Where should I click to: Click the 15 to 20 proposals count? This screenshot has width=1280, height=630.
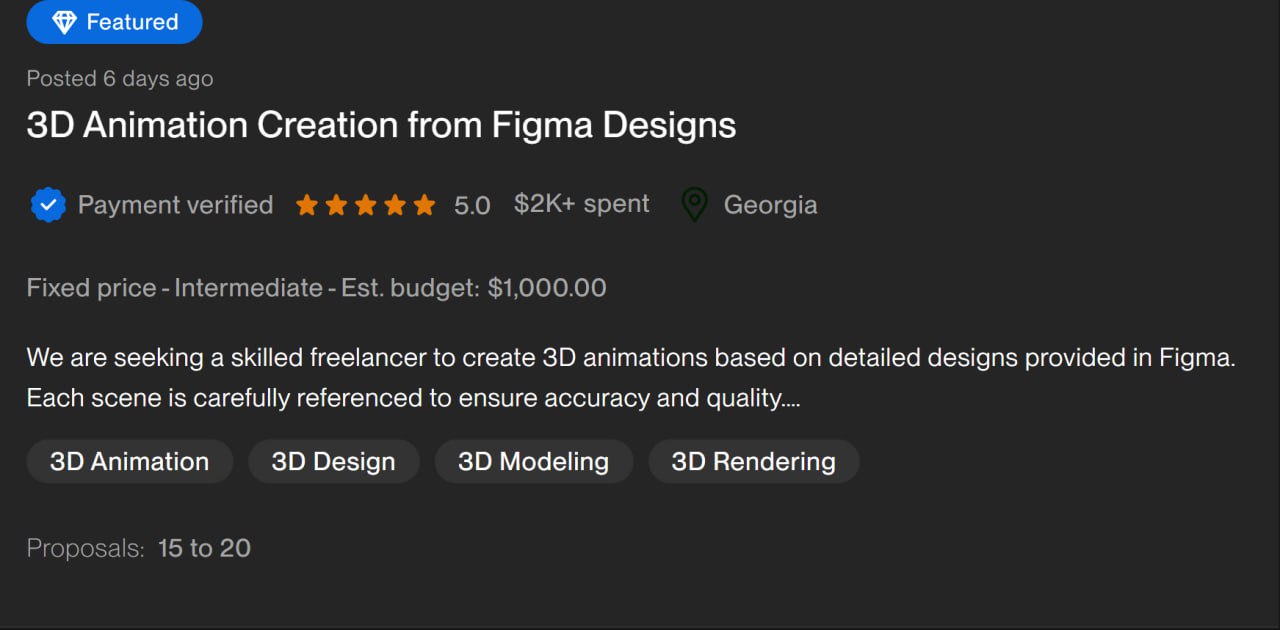point(204,548)
